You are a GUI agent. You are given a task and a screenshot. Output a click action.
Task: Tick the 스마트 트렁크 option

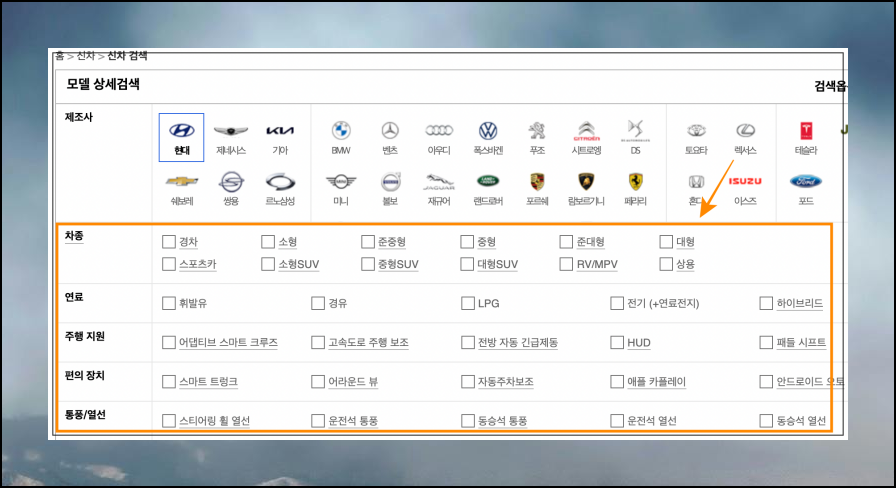(x=169, y=381)
